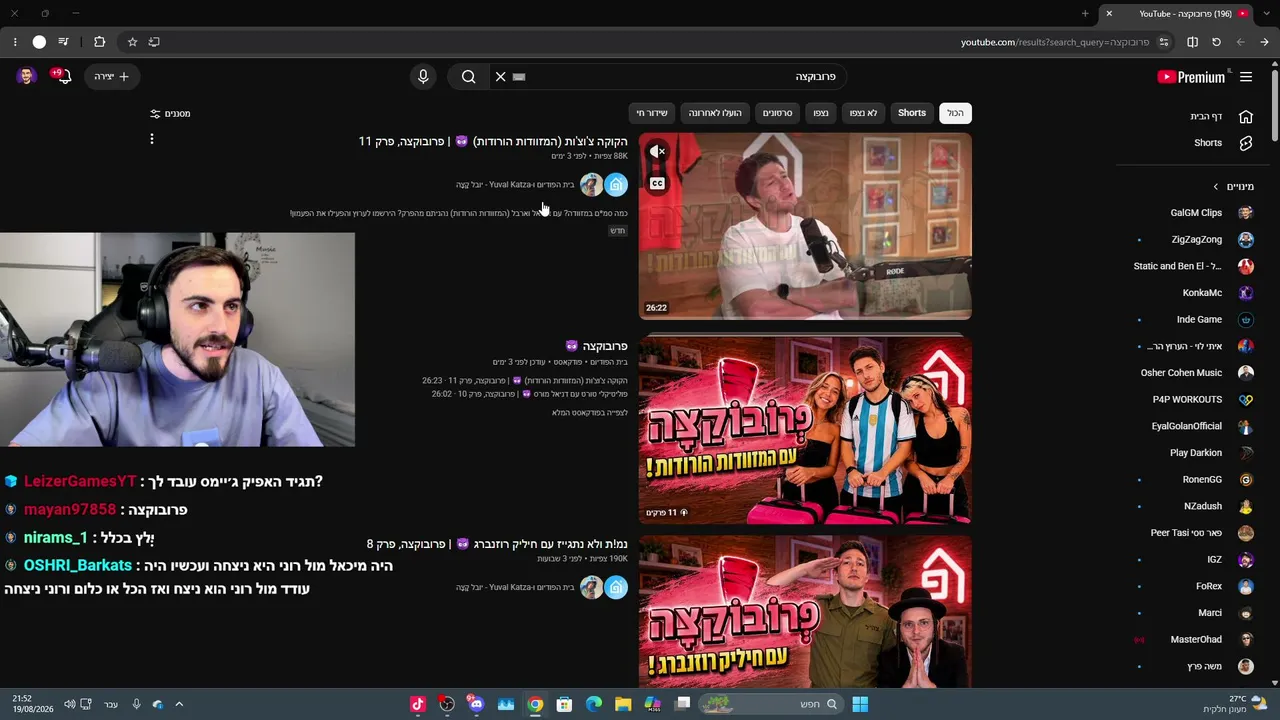
Task: Open the on-screen keyboard in the search box
Action: (519, 77)
